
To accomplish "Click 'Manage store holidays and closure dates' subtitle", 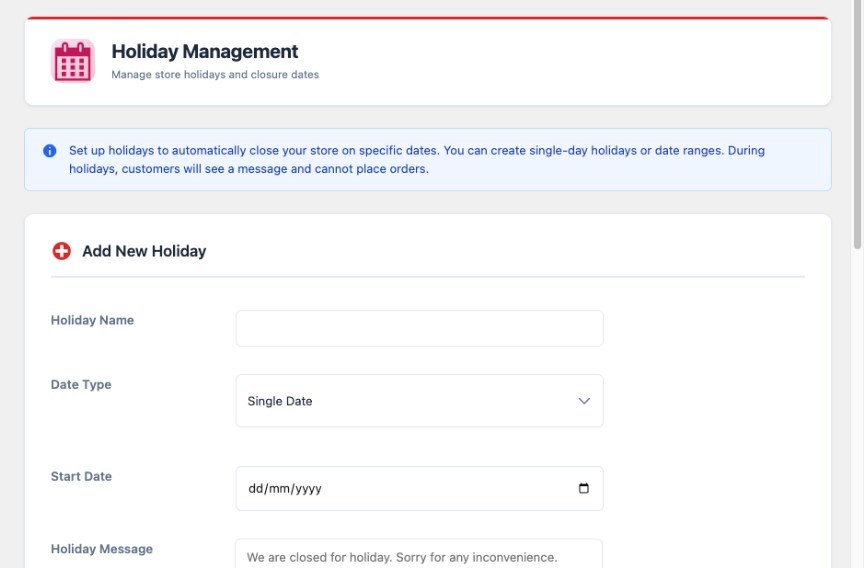I will pos(215,74).
